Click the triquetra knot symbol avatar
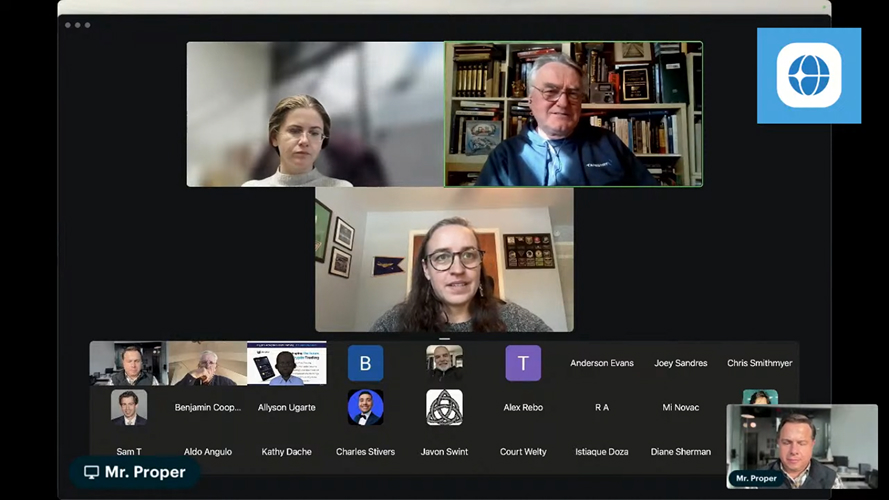 click(x=444, y=407)
